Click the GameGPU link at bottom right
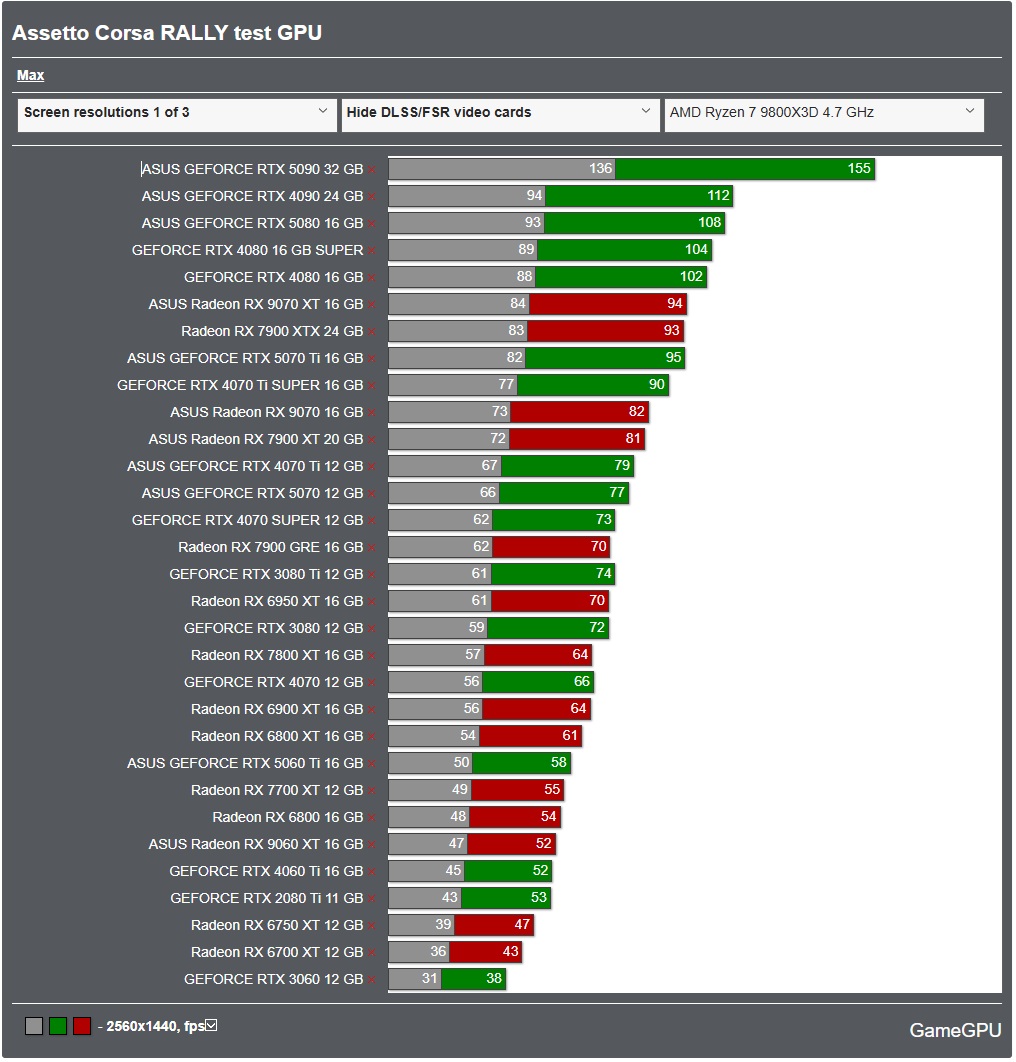Viewport: 1016px width, 1062px height. (955, 1030)
